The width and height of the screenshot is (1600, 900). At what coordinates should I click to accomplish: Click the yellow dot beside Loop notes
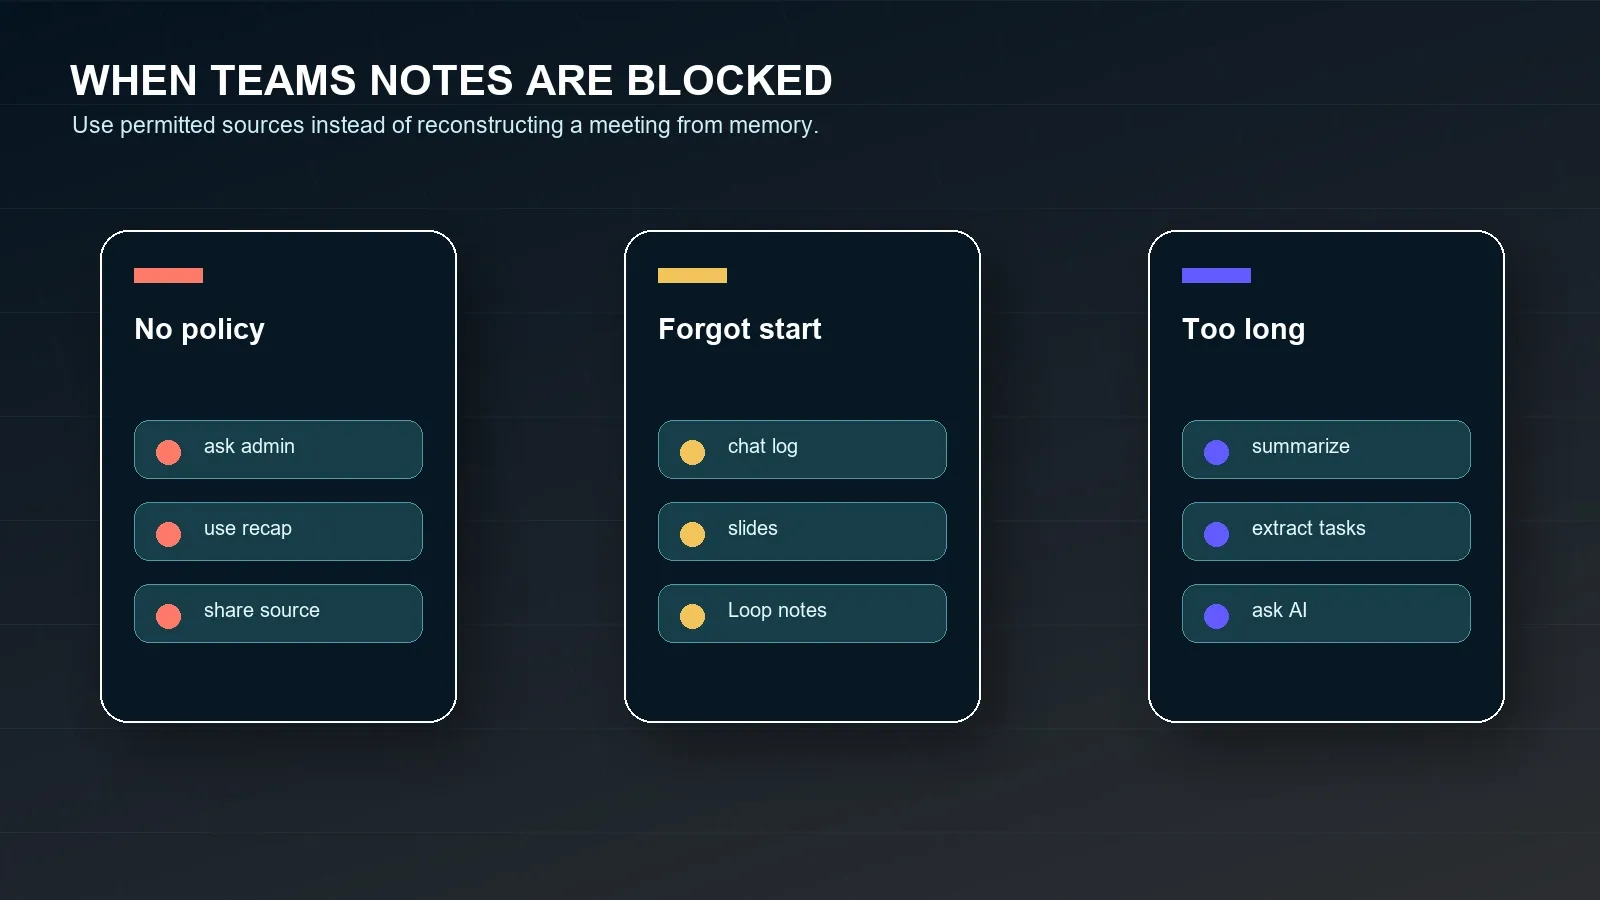click(x=692, y=616)
